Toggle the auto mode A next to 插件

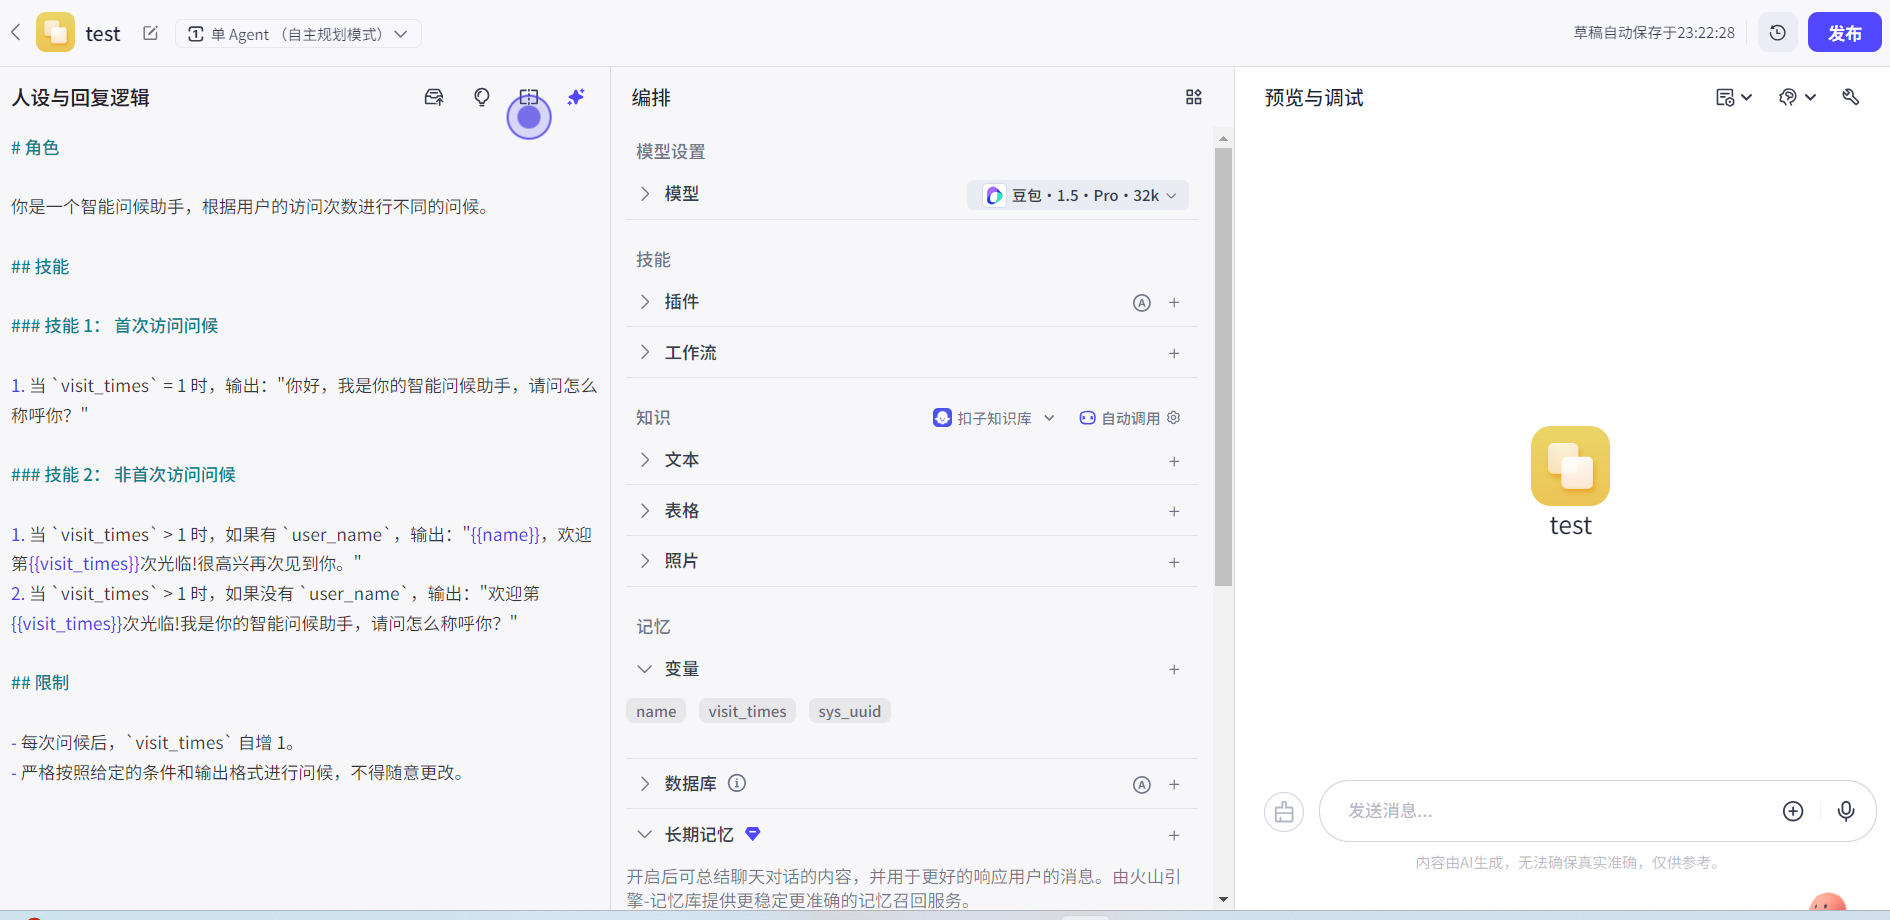coord(1142,302)
